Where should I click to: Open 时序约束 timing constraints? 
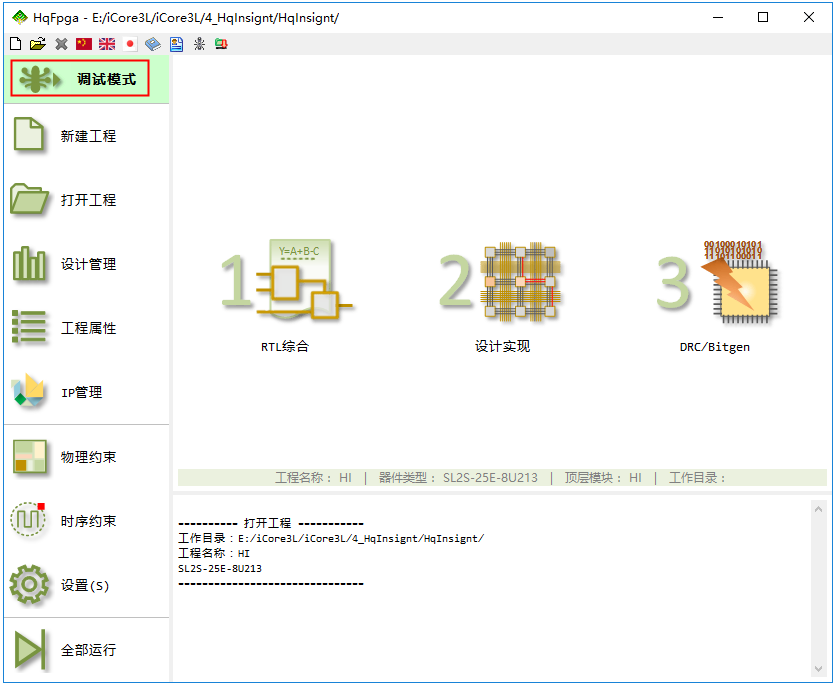click(85, 521)
